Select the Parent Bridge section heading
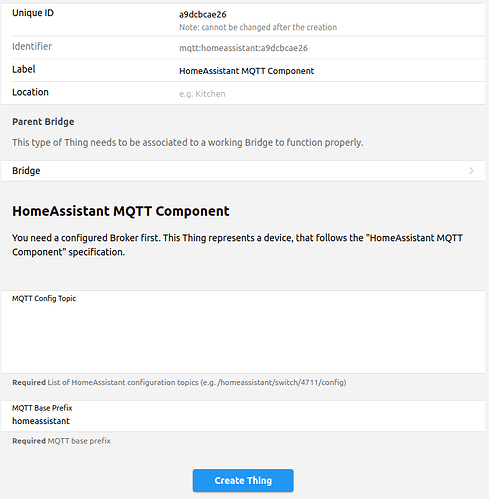Viewport: 489px width, 499px height. [43, 122]
